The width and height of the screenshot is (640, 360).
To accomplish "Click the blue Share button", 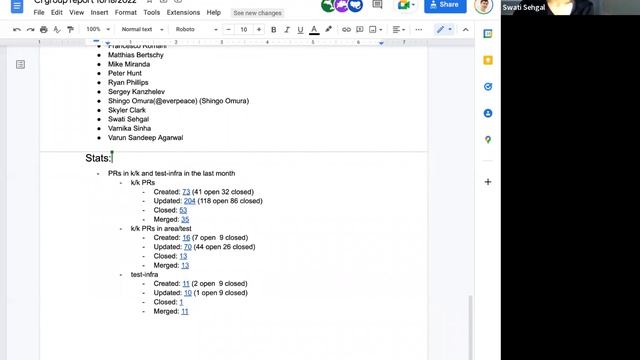I will click(x=445, y=5).
